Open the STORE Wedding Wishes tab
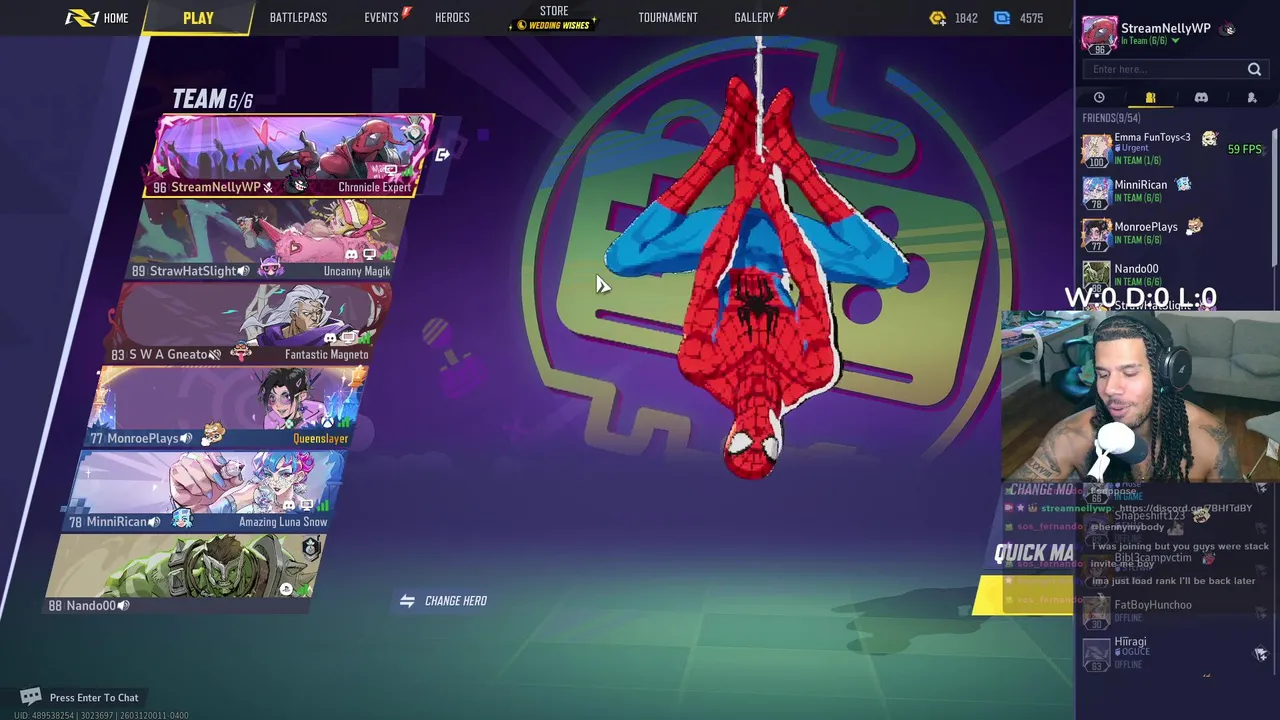 coord(554,18)
